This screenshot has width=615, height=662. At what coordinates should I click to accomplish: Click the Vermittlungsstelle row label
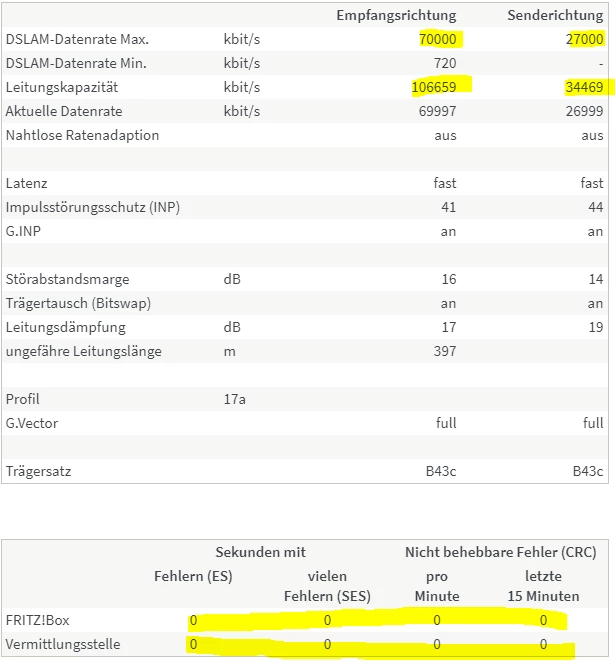coord(63,645)
